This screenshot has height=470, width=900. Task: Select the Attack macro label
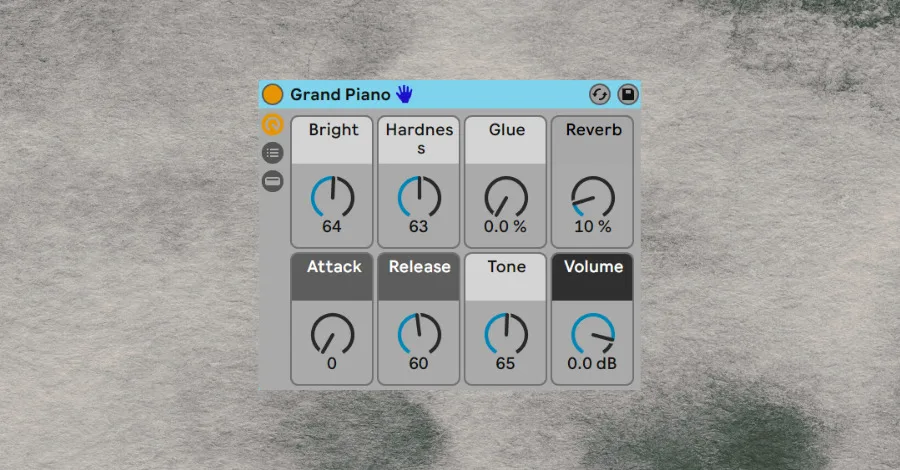click(334, 266)
